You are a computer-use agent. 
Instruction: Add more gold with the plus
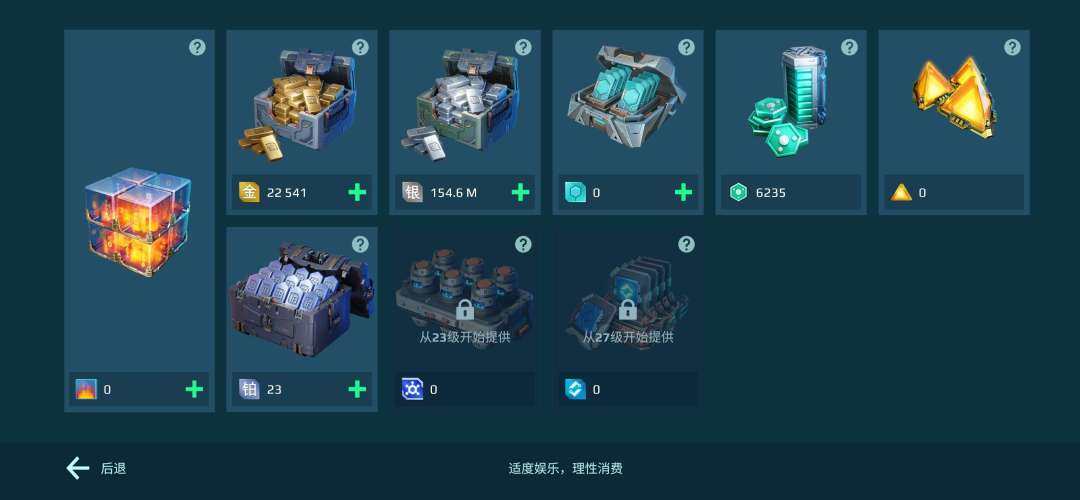(357, 192)
